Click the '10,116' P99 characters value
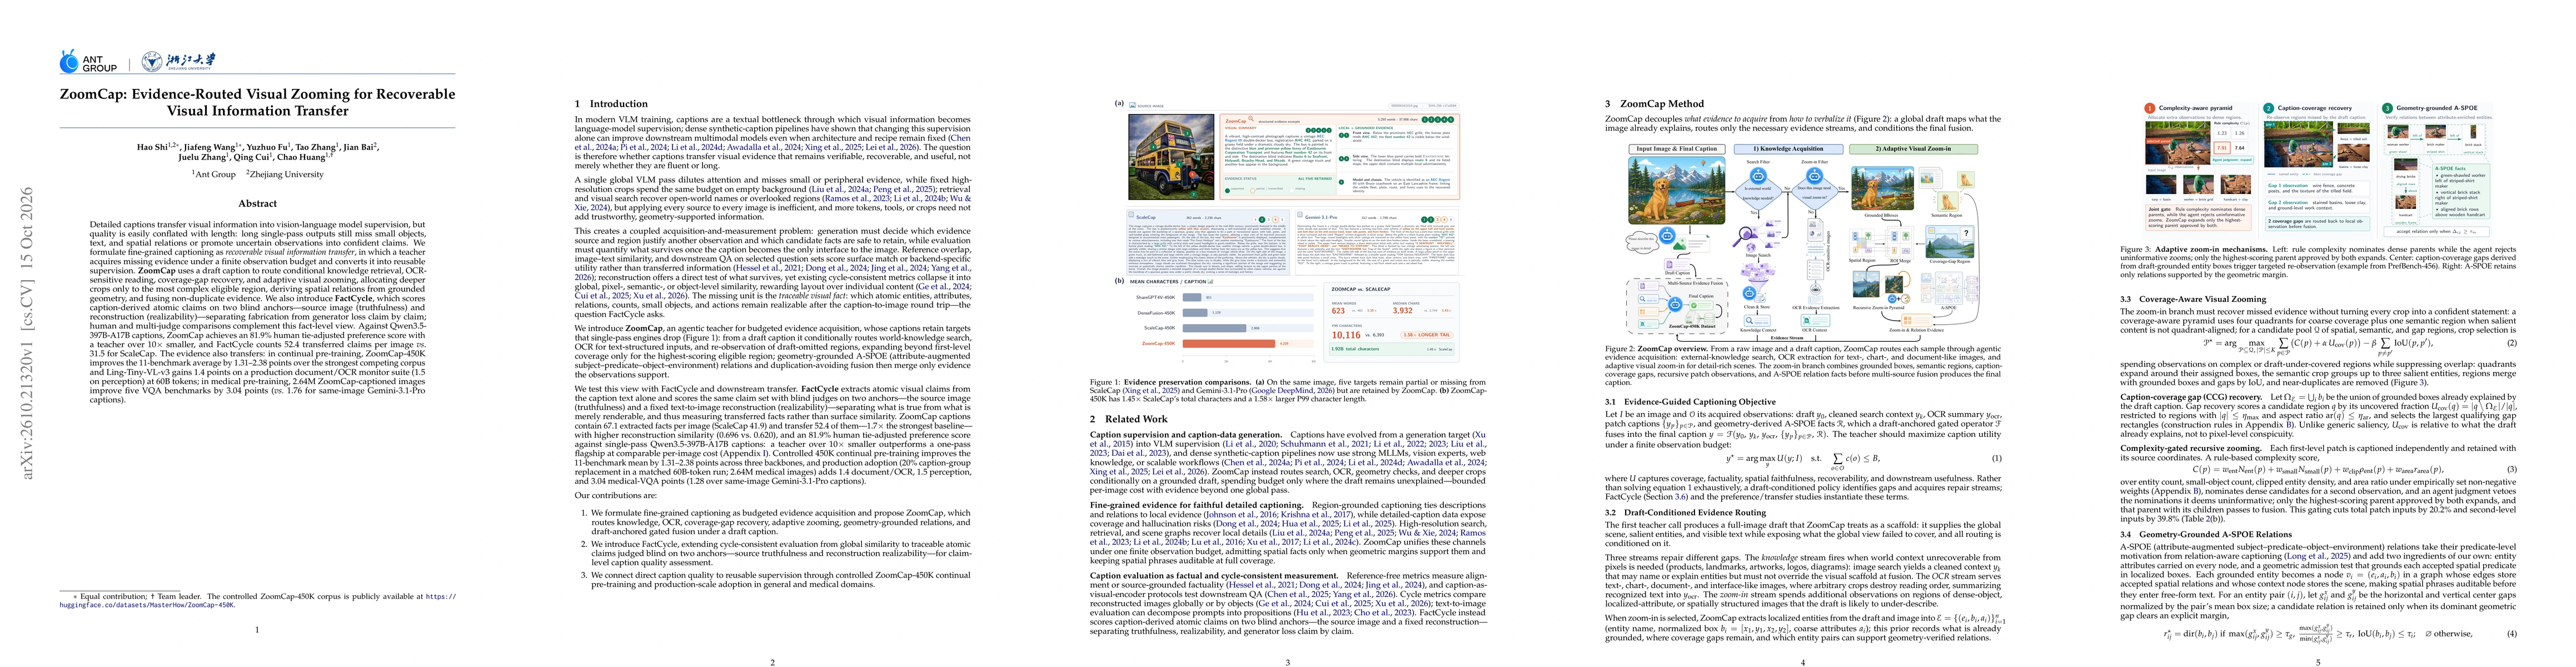This screenshot has width=2576, height=667. coord(1346,336)
